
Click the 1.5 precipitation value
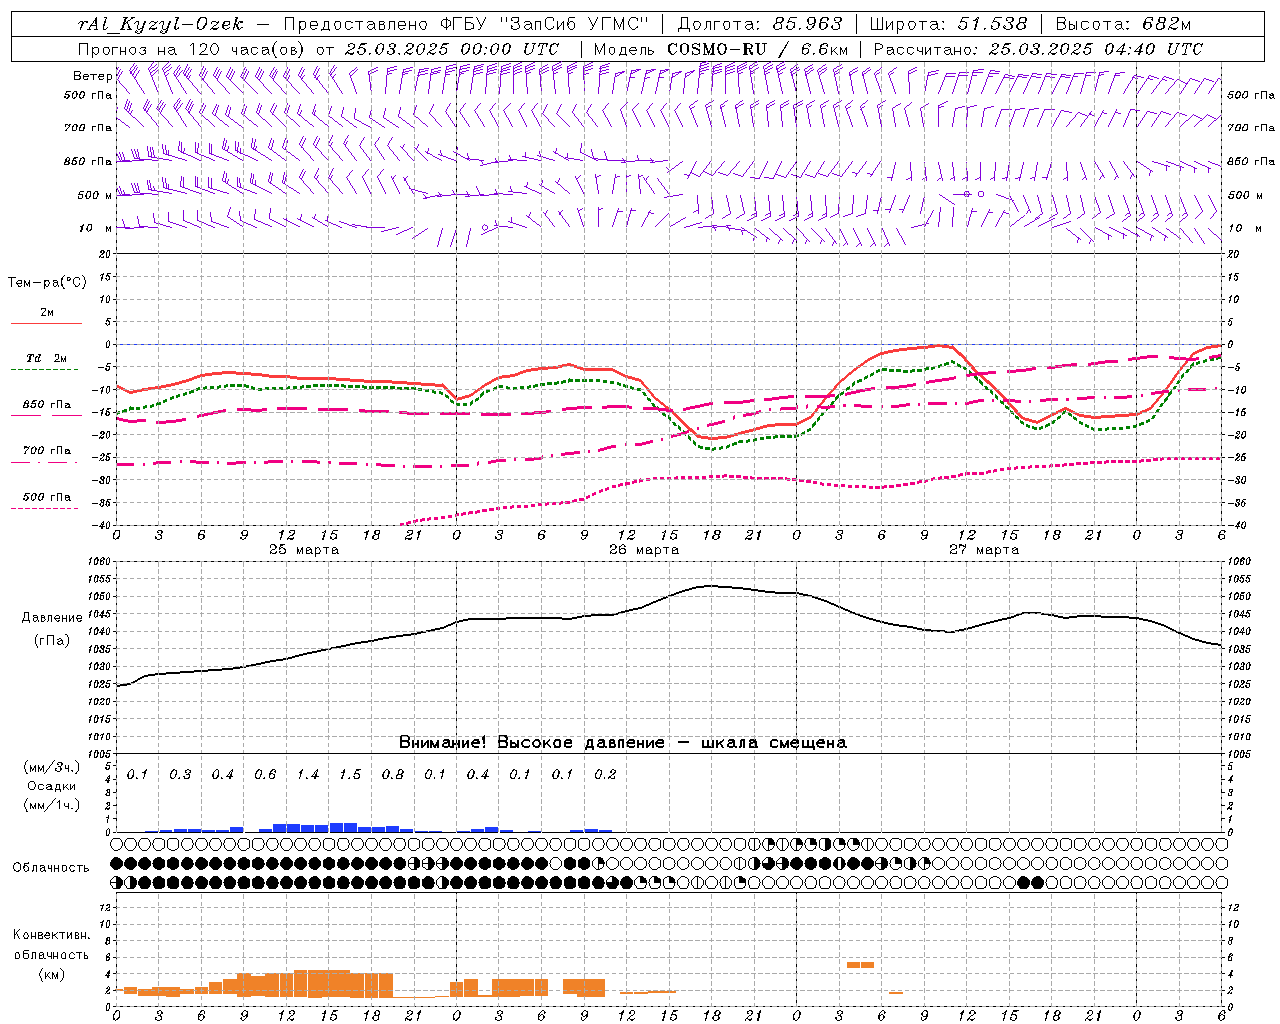(350, 775)
